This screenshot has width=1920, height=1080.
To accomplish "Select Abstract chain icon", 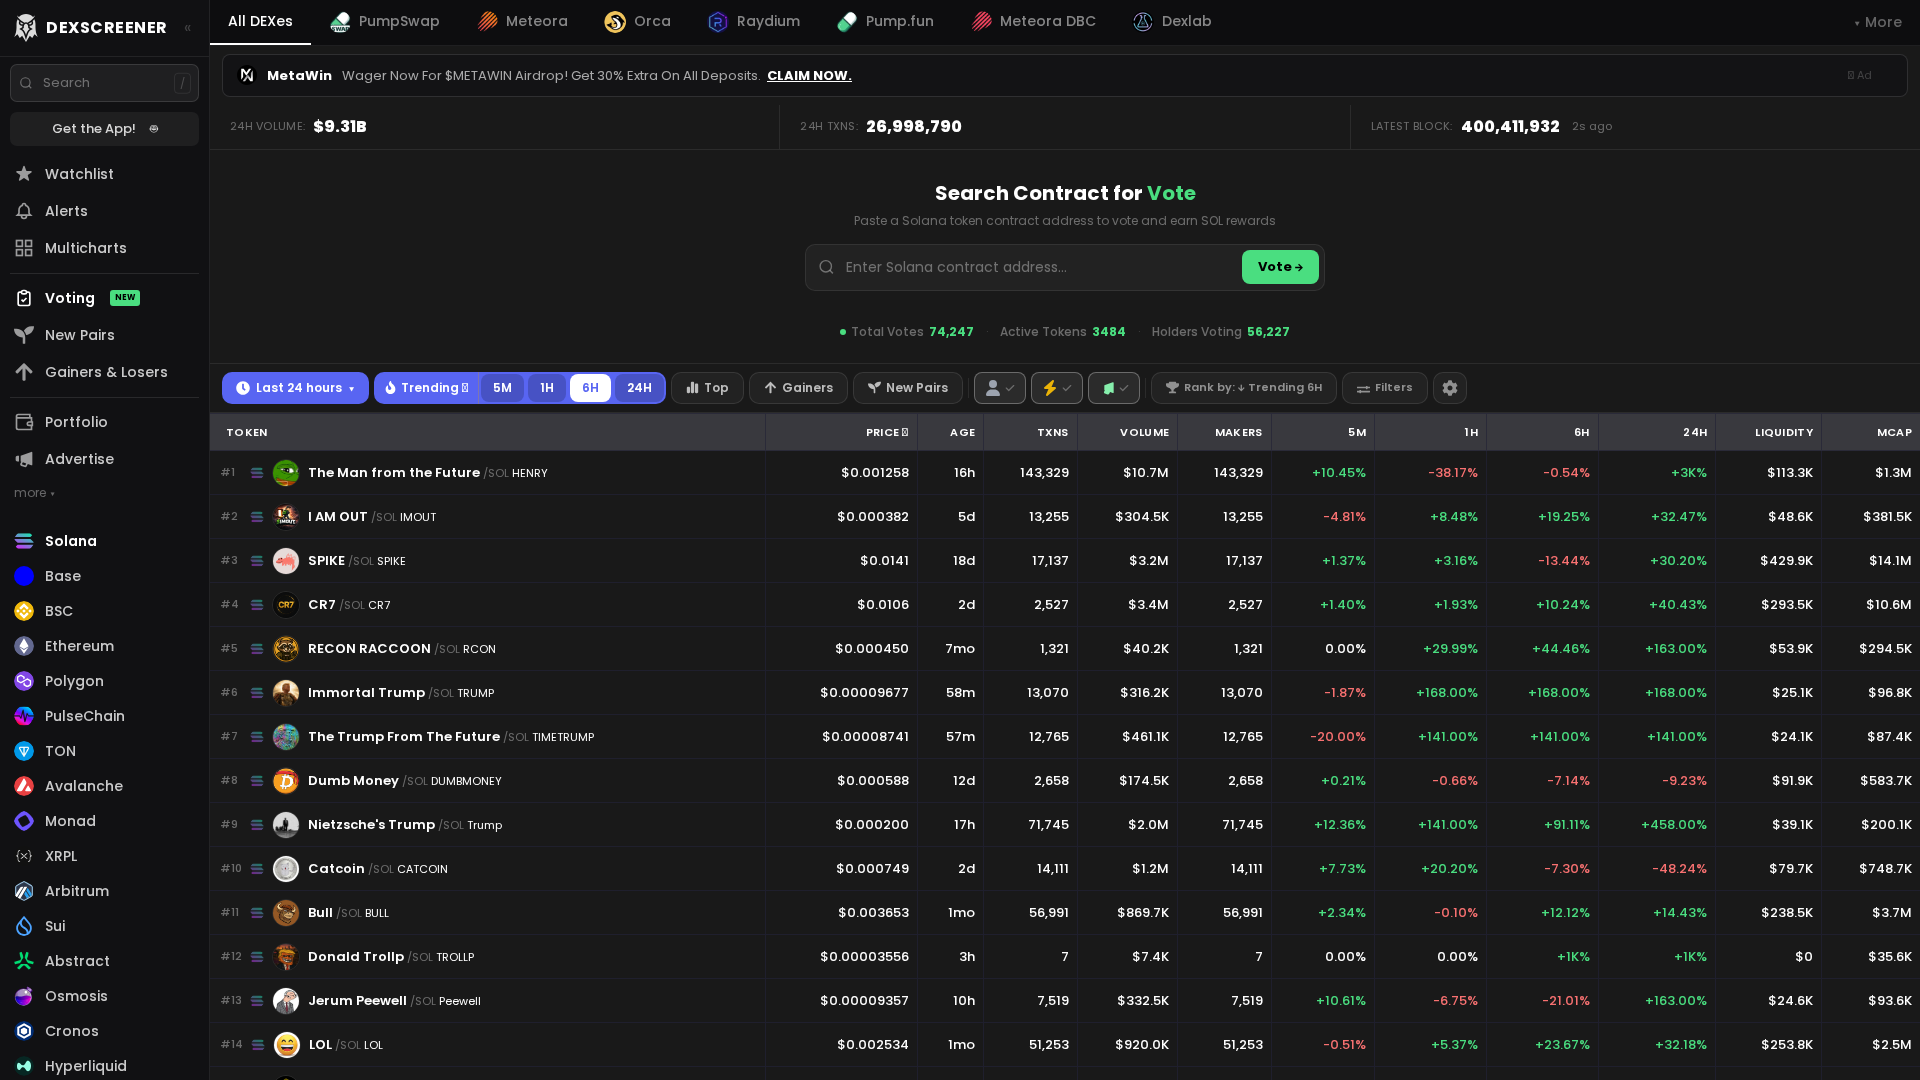I will coord(24,961).
